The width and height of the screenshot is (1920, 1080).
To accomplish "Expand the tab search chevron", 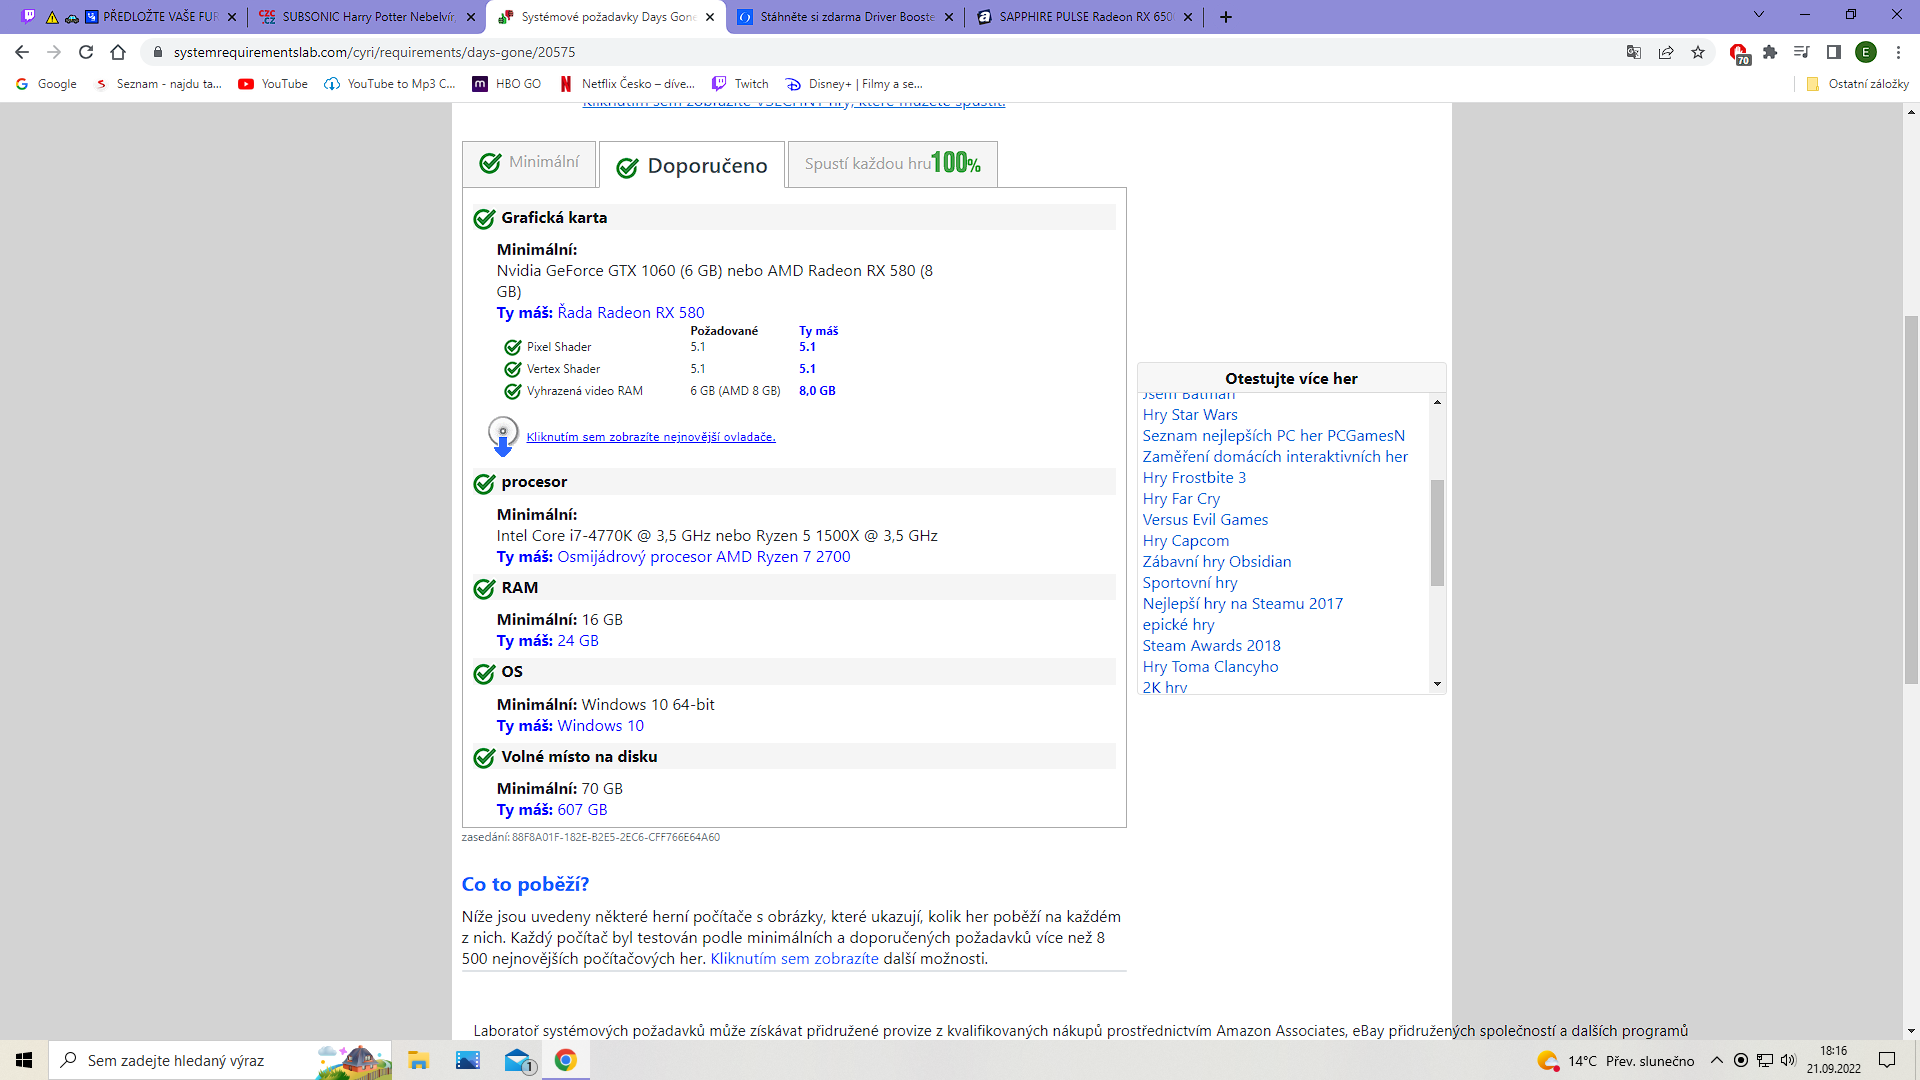I will [1758, 16].
